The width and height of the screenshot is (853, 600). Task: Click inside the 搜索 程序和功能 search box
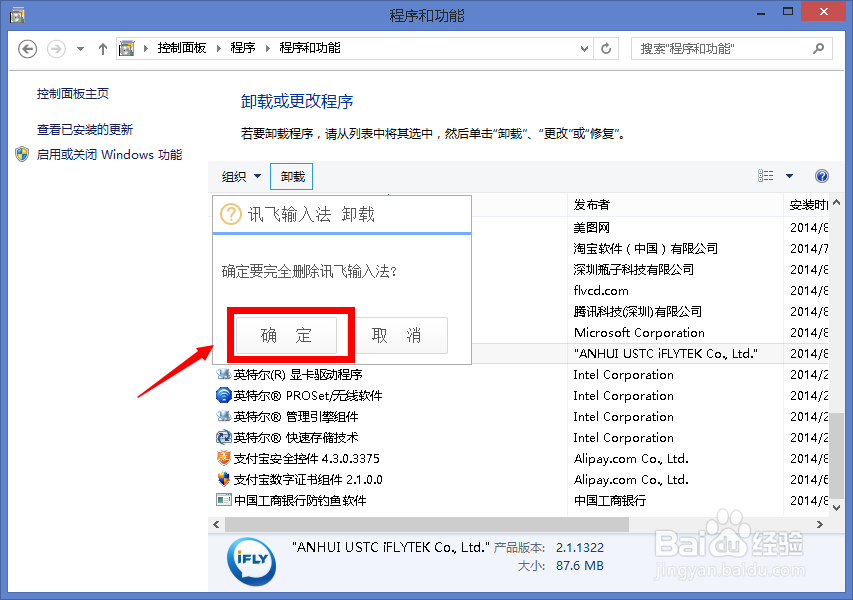(x=730, y=48)
